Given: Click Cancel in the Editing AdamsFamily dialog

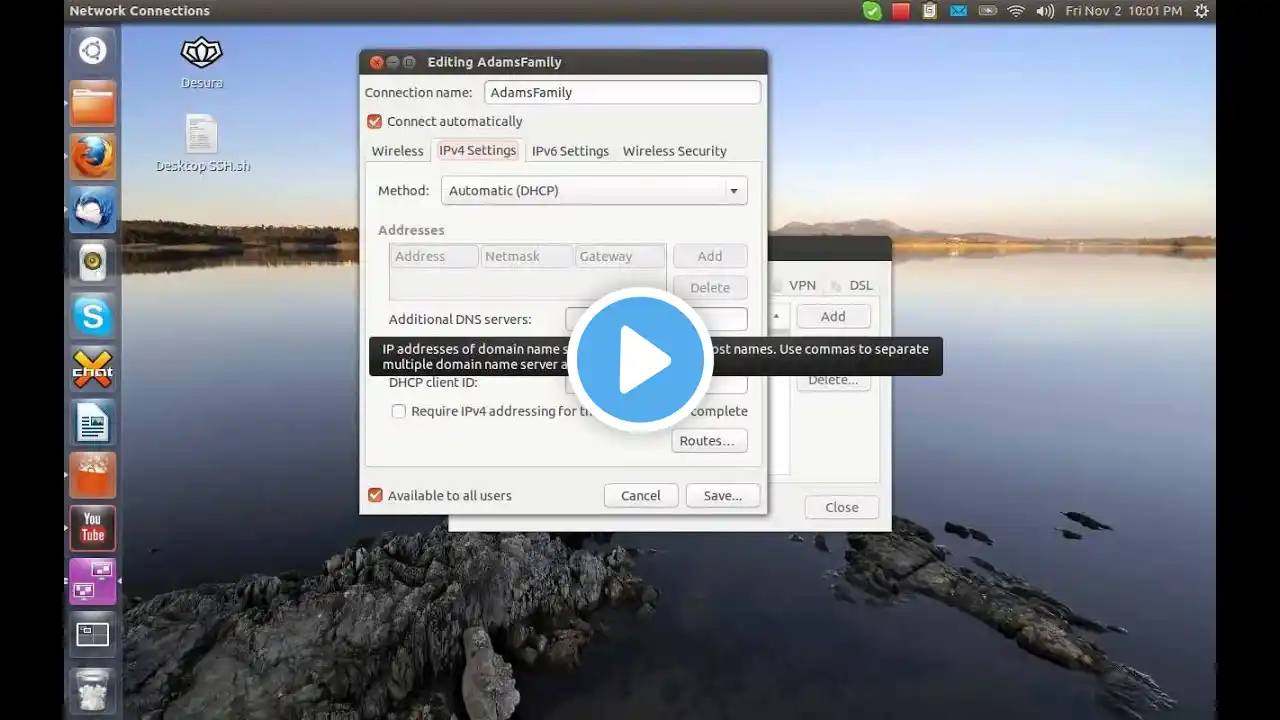Looking at the screenshot, I should point(641,495).
